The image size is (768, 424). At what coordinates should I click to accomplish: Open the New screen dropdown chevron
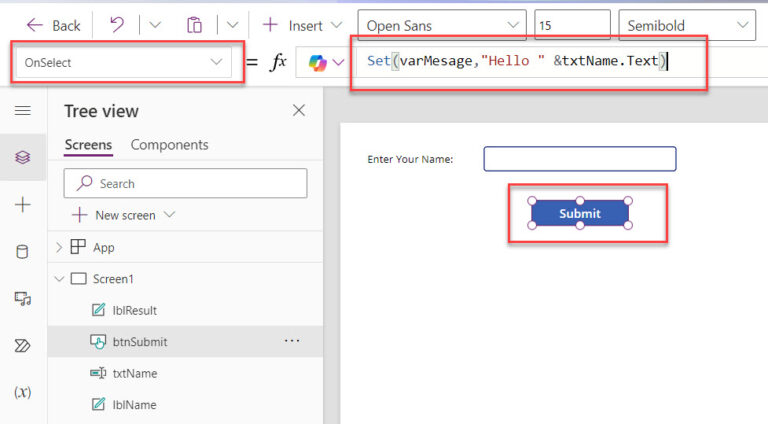coord(169,214)
